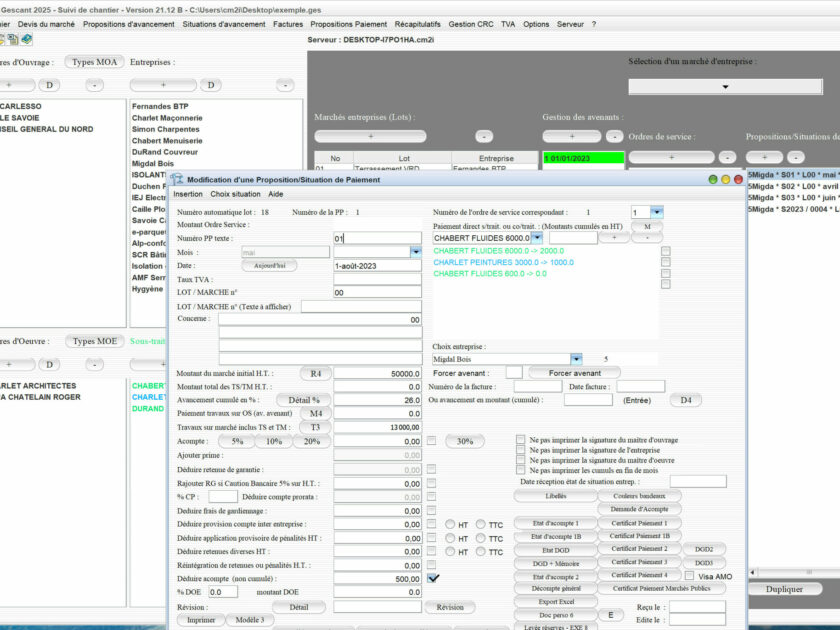This screenshot has width=840, height=630.
Task: Click the Avancement cumulé en % field
Action: coord(377,400)
